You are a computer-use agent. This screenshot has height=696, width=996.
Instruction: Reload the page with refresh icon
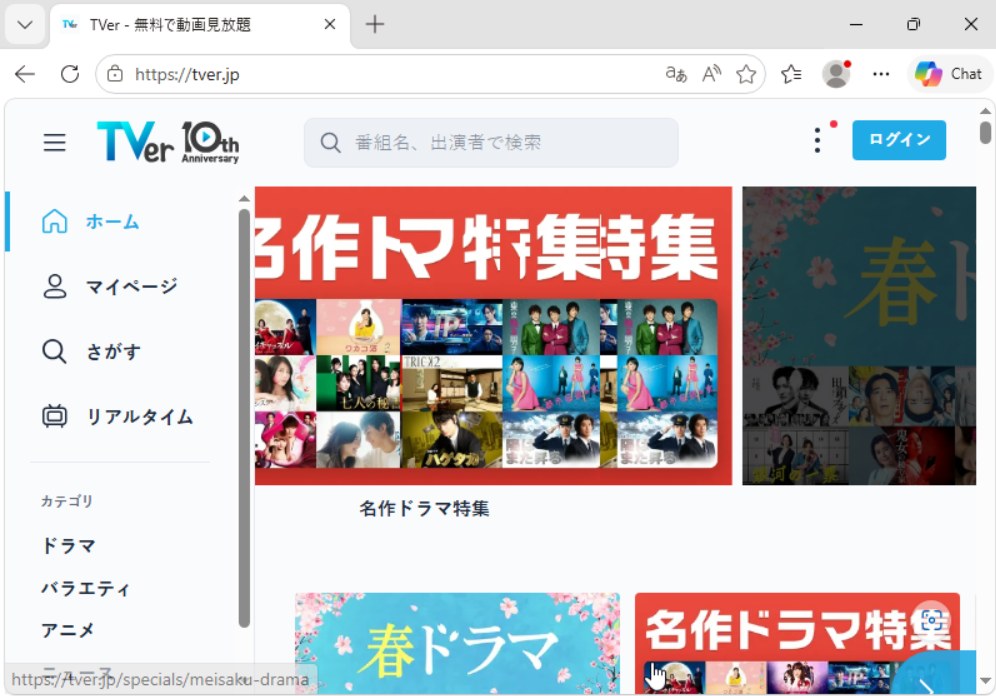click(70, 74)
